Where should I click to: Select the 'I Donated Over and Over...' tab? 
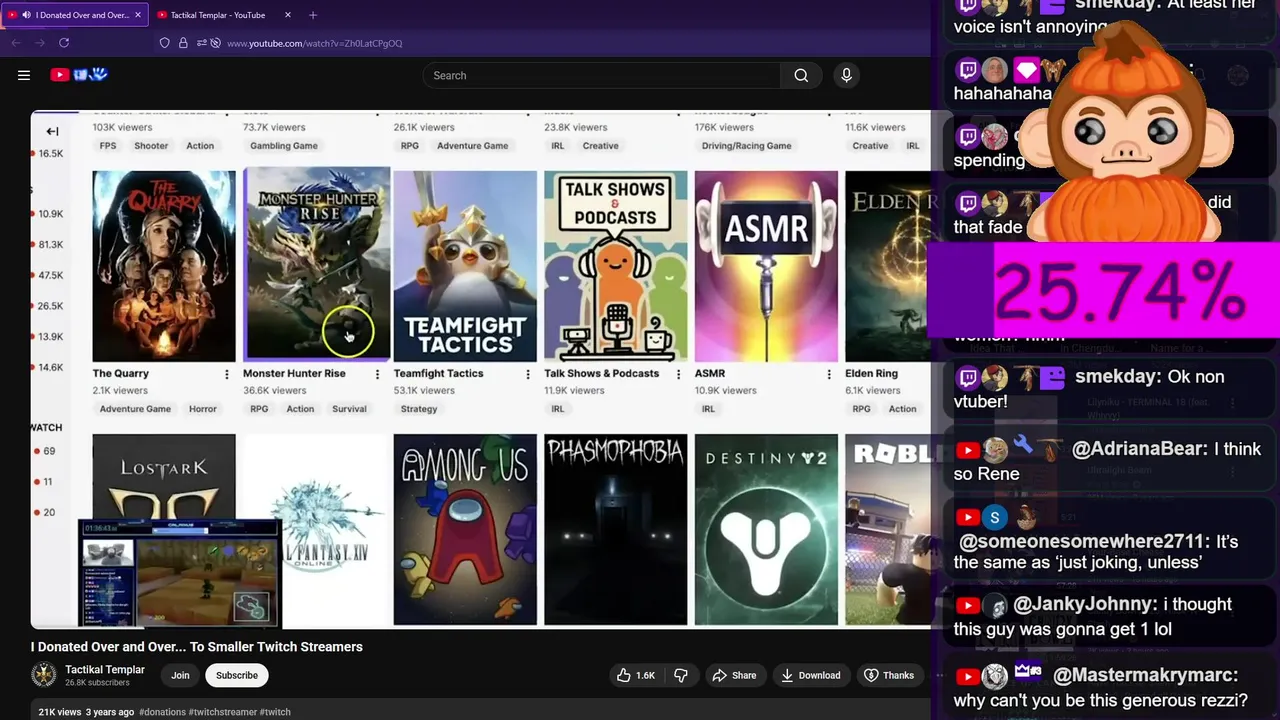75,15
